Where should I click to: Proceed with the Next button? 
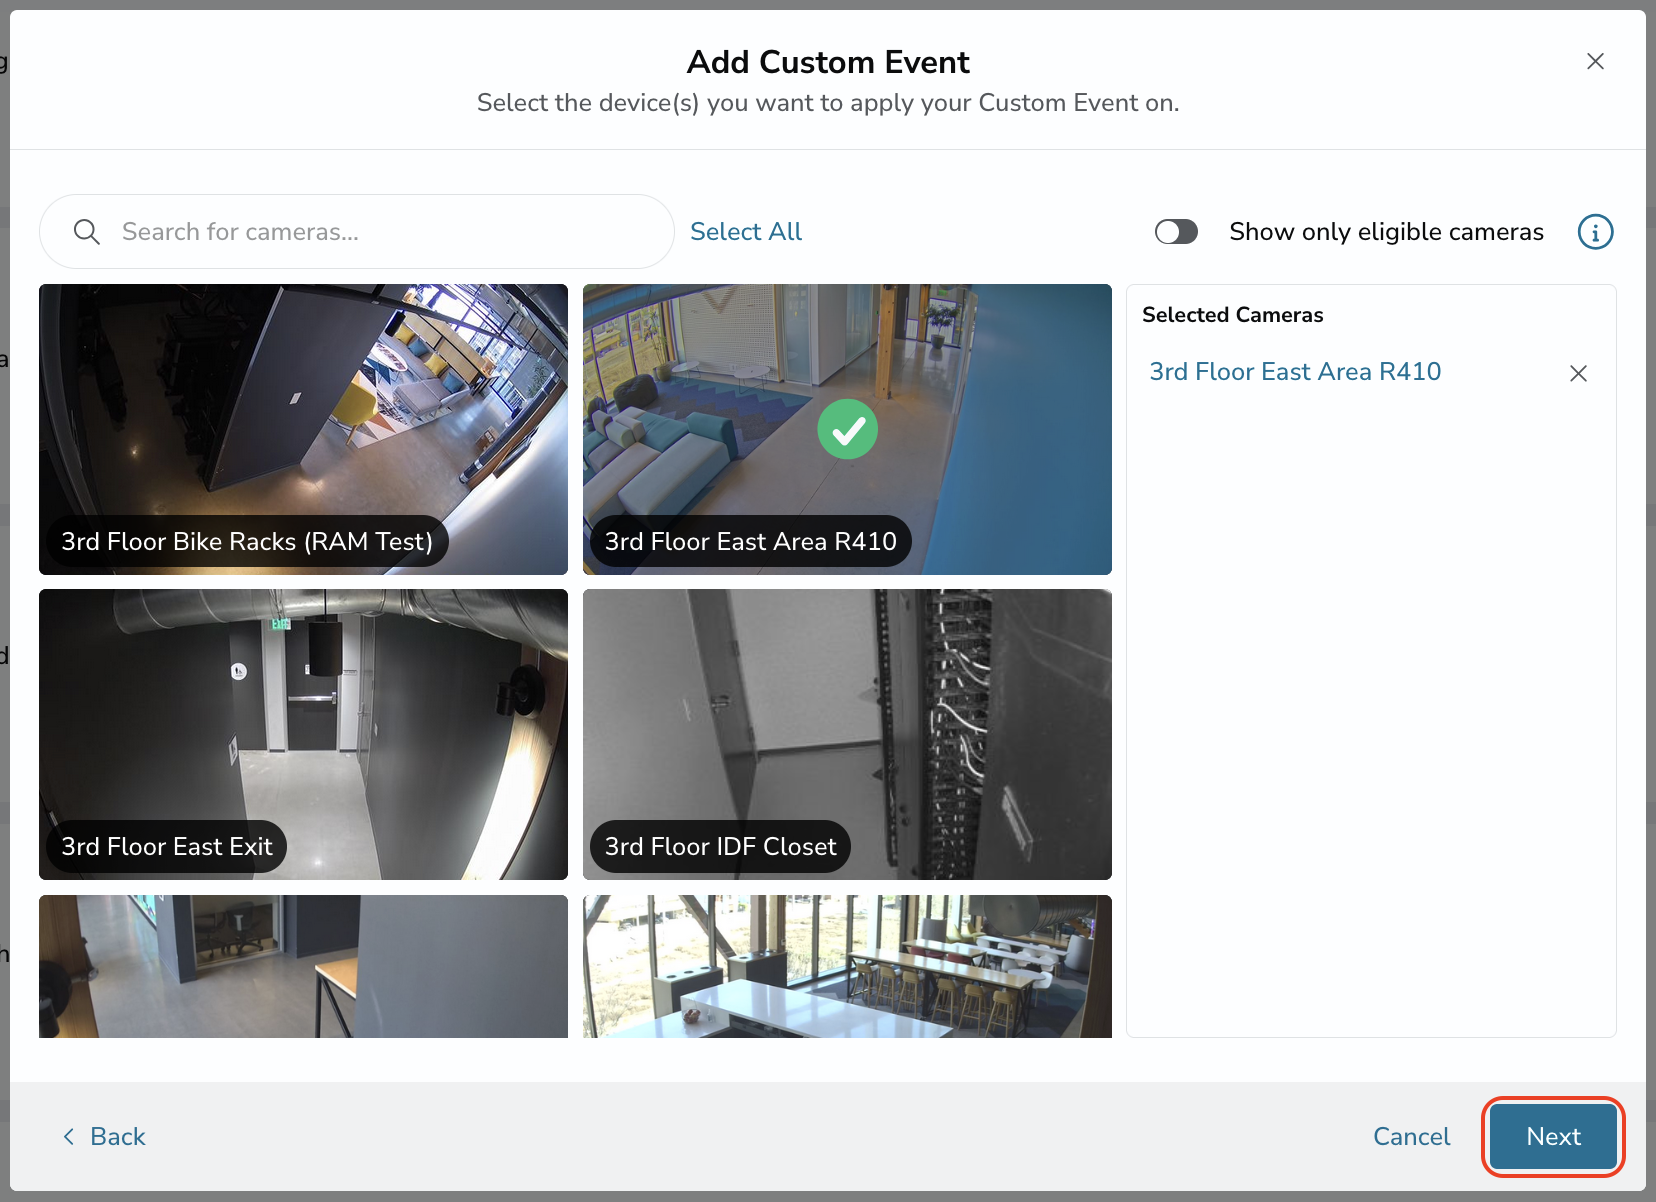1553,1137
